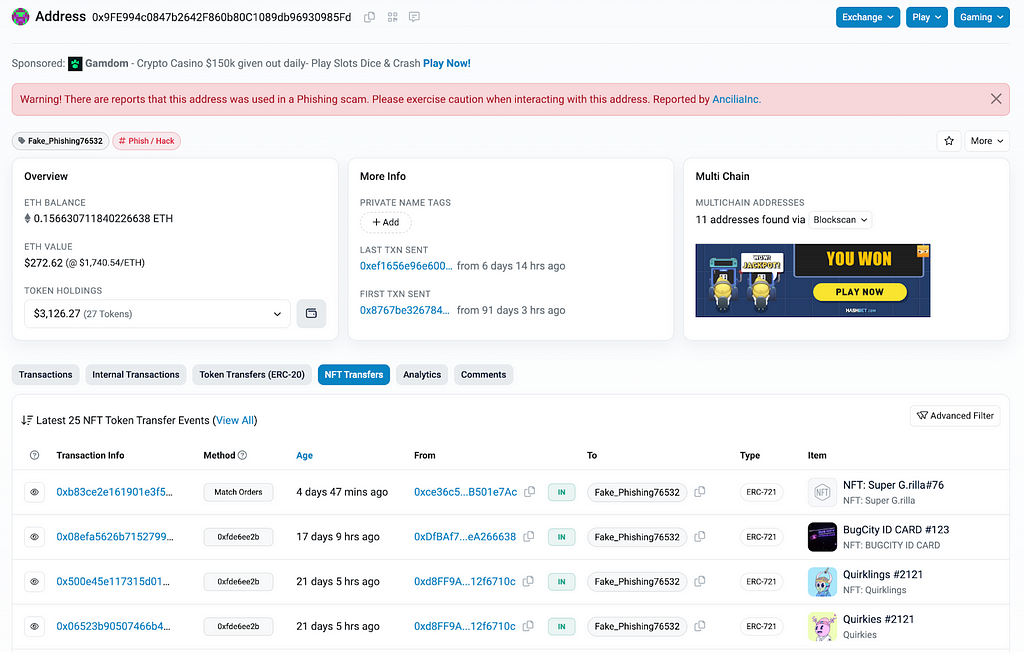
Task: Open the token holdings wallet view icon
Action: [x=312, y=313]
